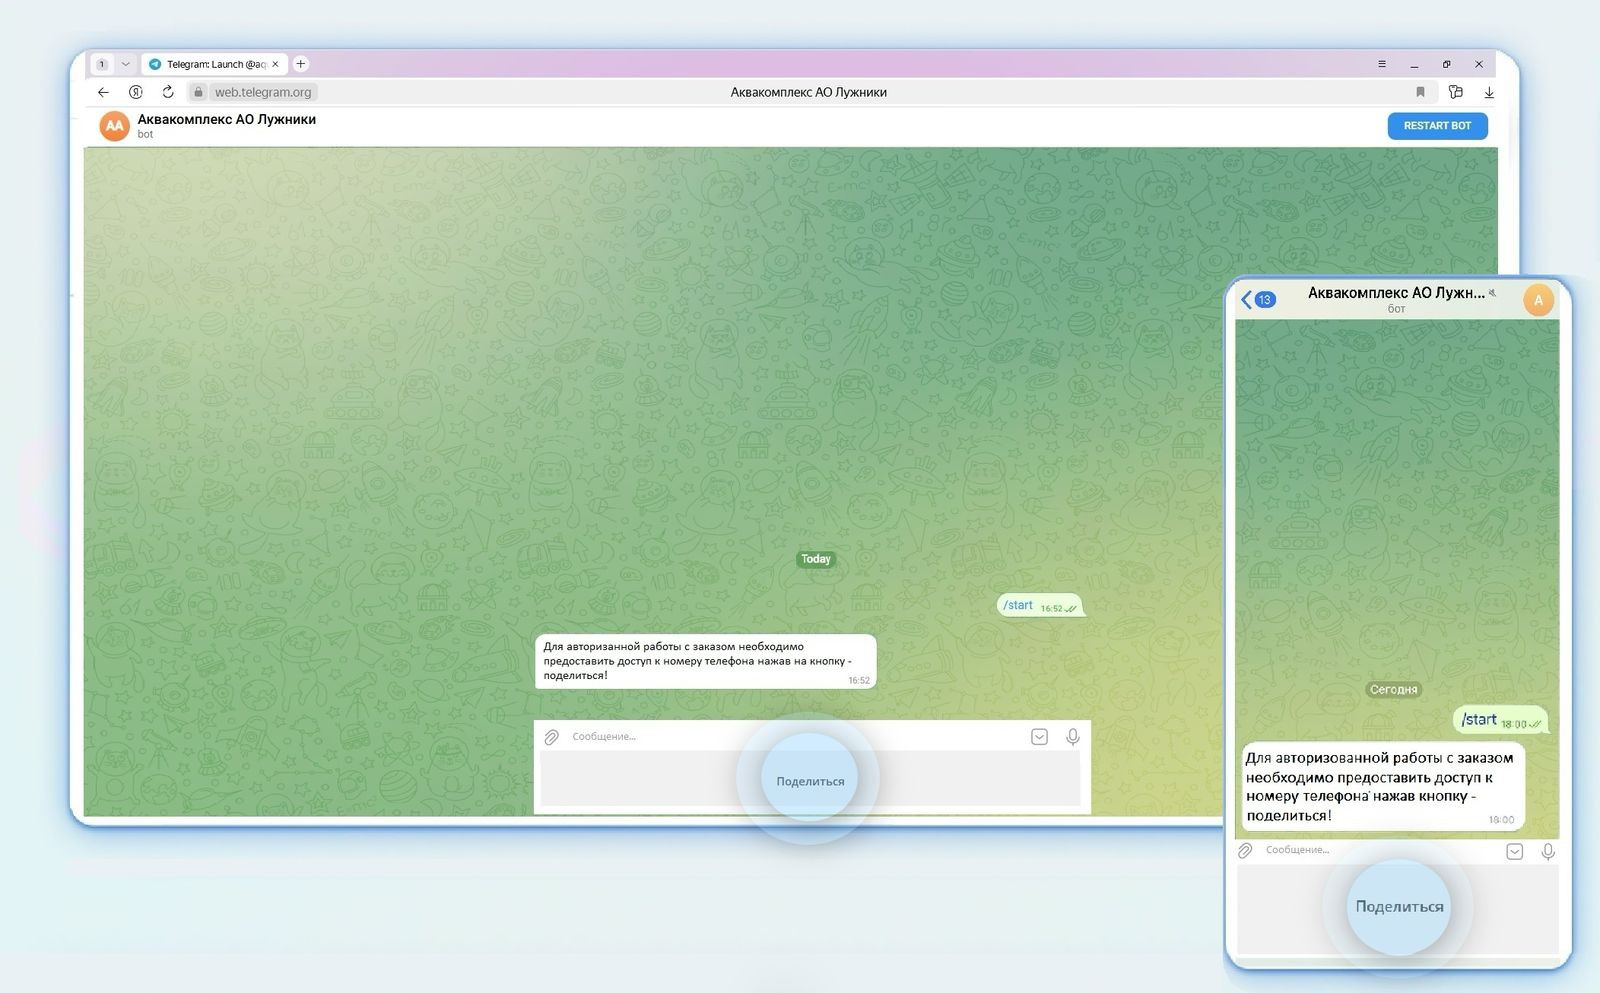This screenshot has width=1600, height=993.
Task: Tap Аквакомплекс АО Лужн... title in mobile chat
Action: click(x=1396, y=293)
